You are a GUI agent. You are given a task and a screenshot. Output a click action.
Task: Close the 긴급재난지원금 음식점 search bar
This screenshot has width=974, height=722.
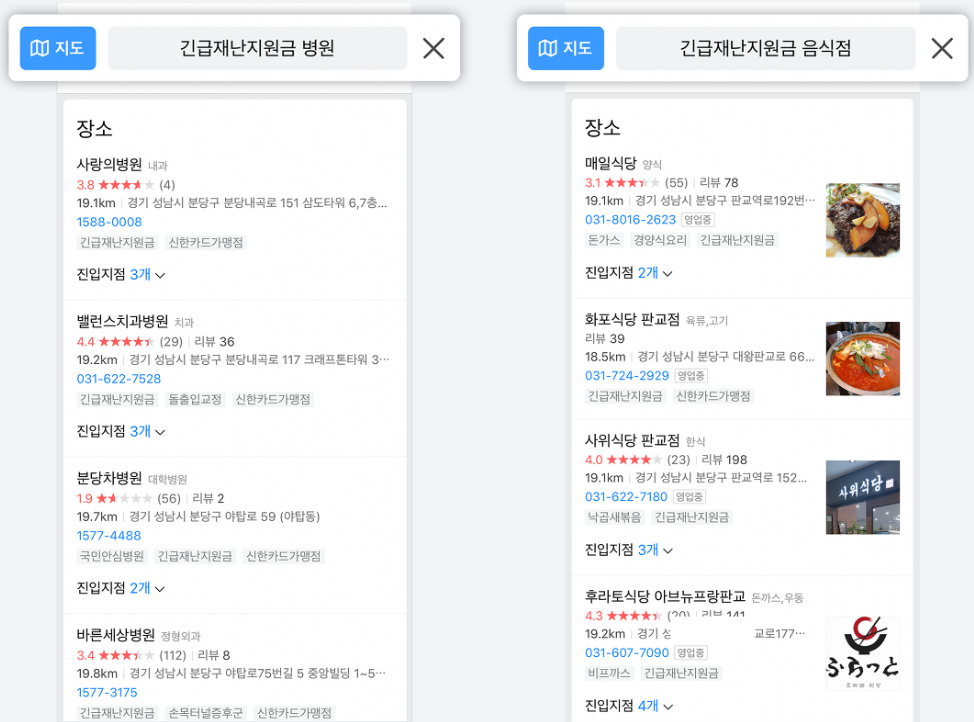942,48
